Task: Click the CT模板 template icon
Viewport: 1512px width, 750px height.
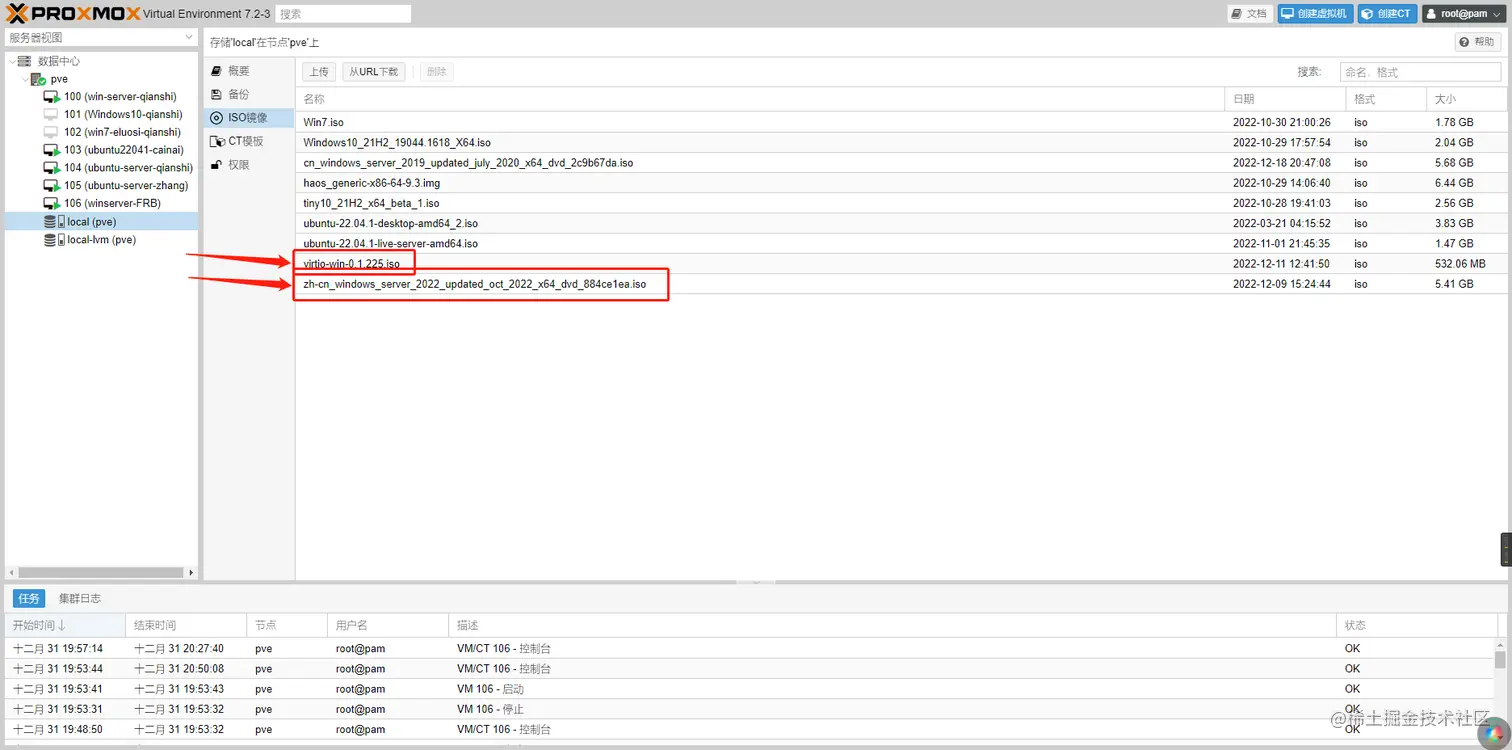Action: (x=217, y=141)
